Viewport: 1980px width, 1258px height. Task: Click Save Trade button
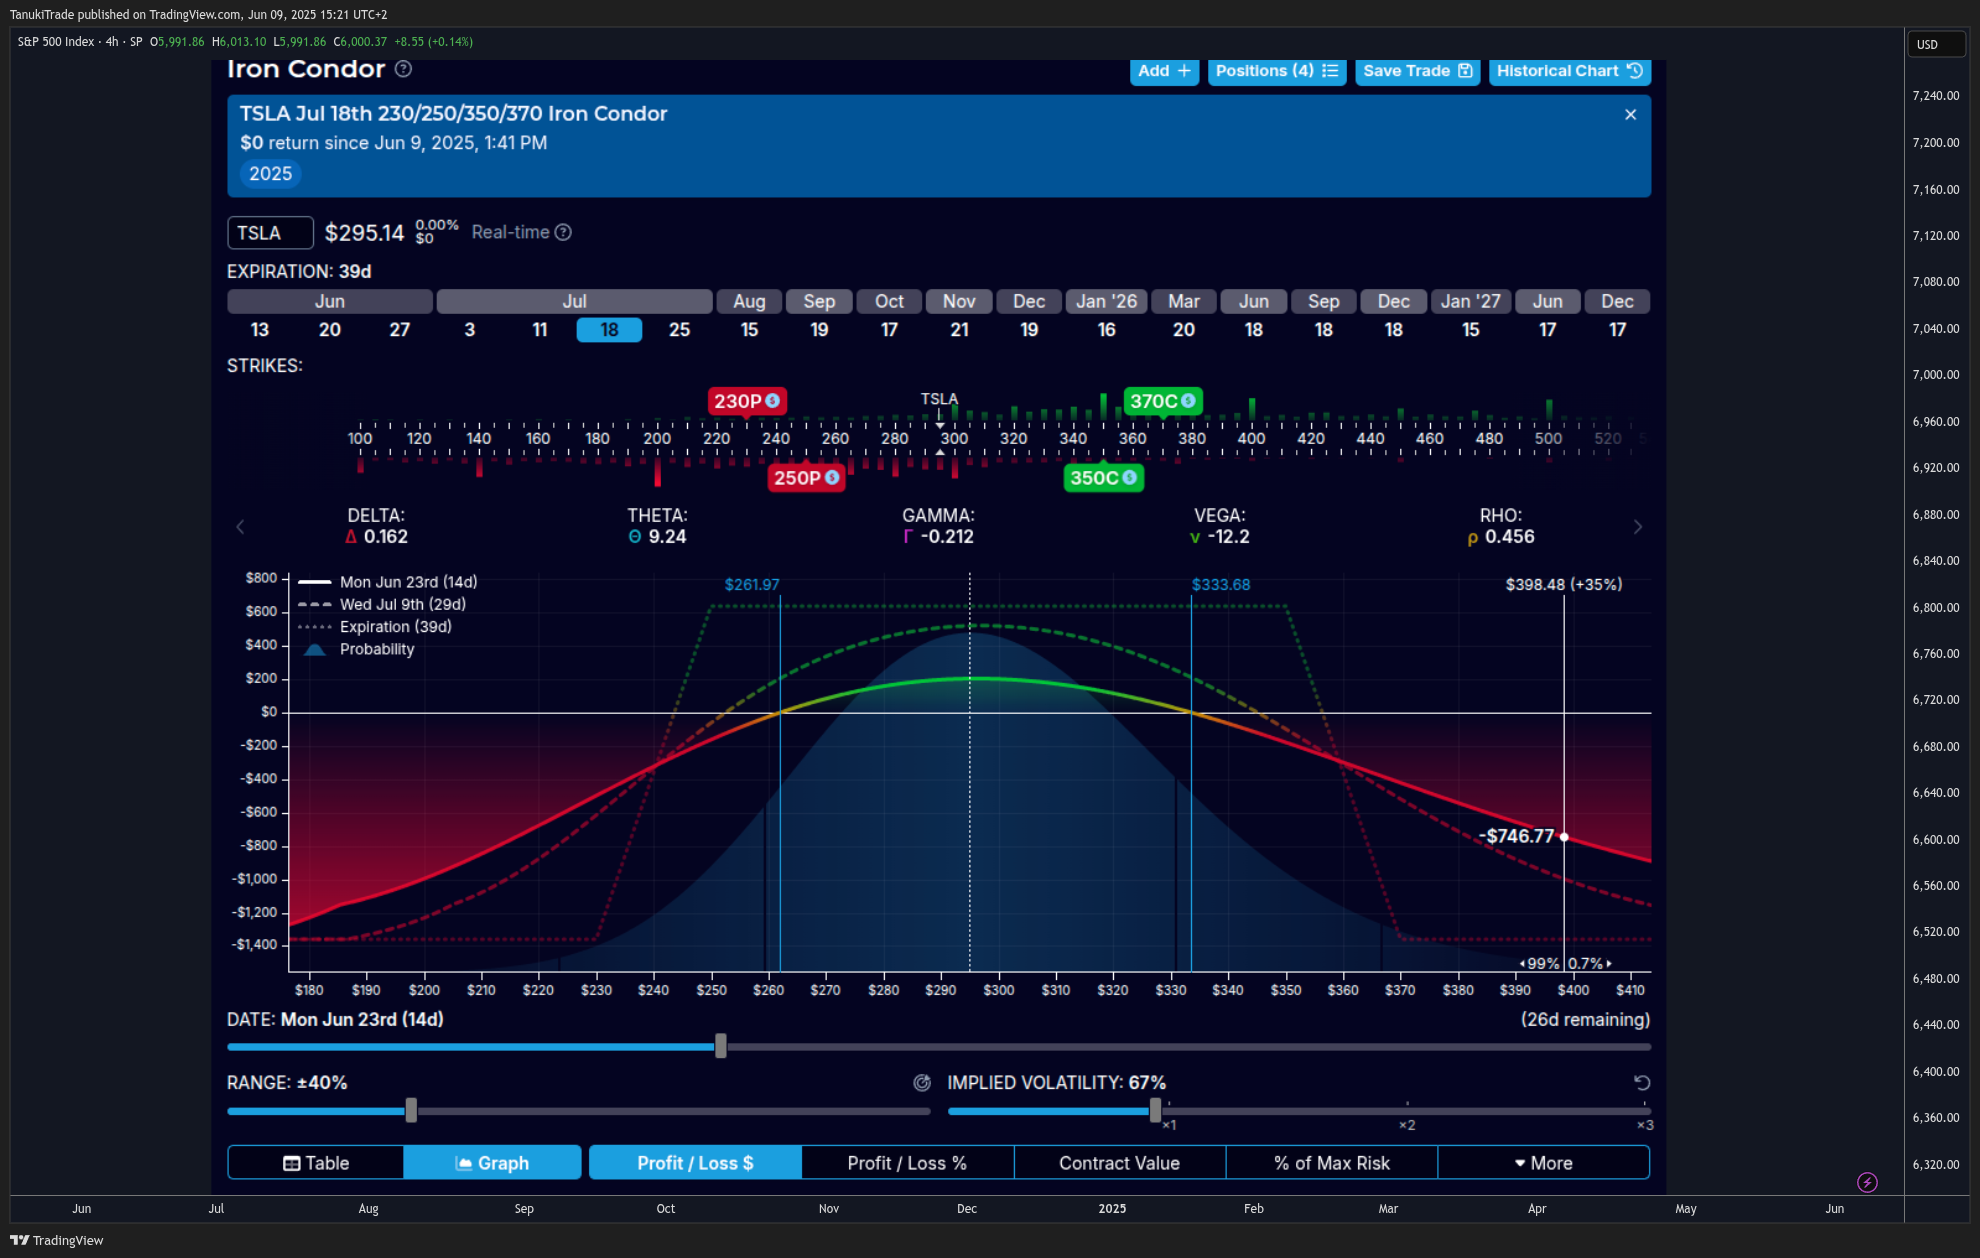click(1417, 71)
